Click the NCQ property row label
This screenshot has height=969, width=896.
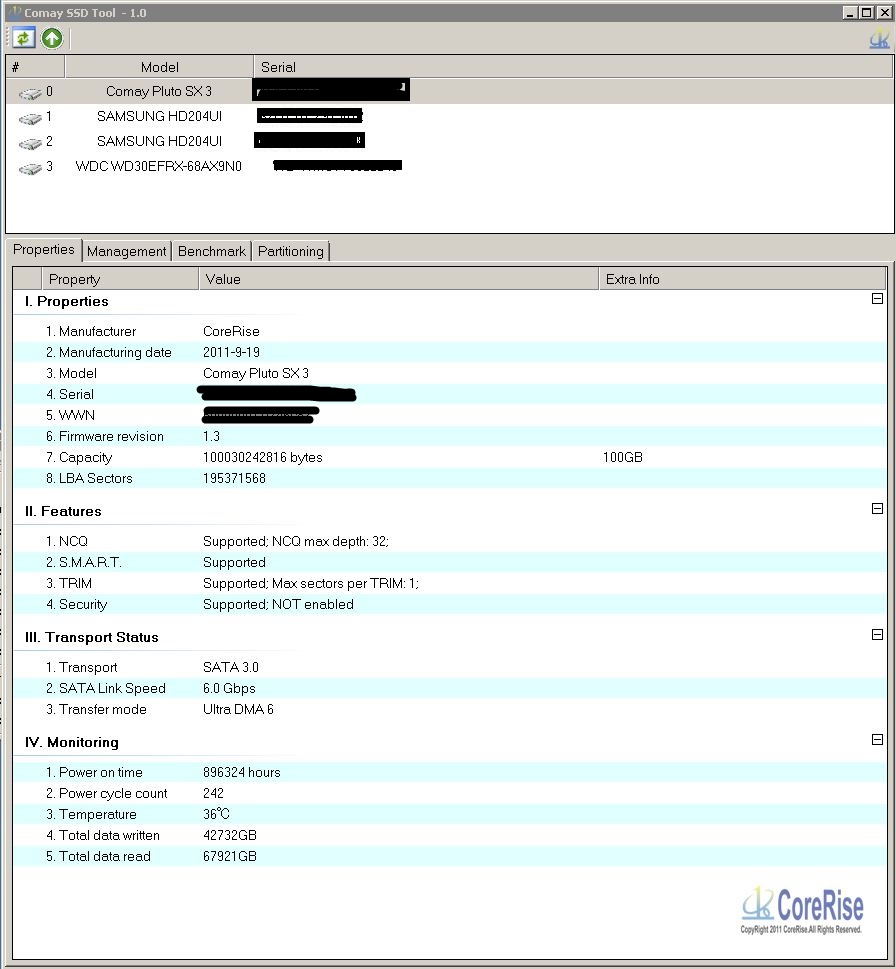click(67, 541)
